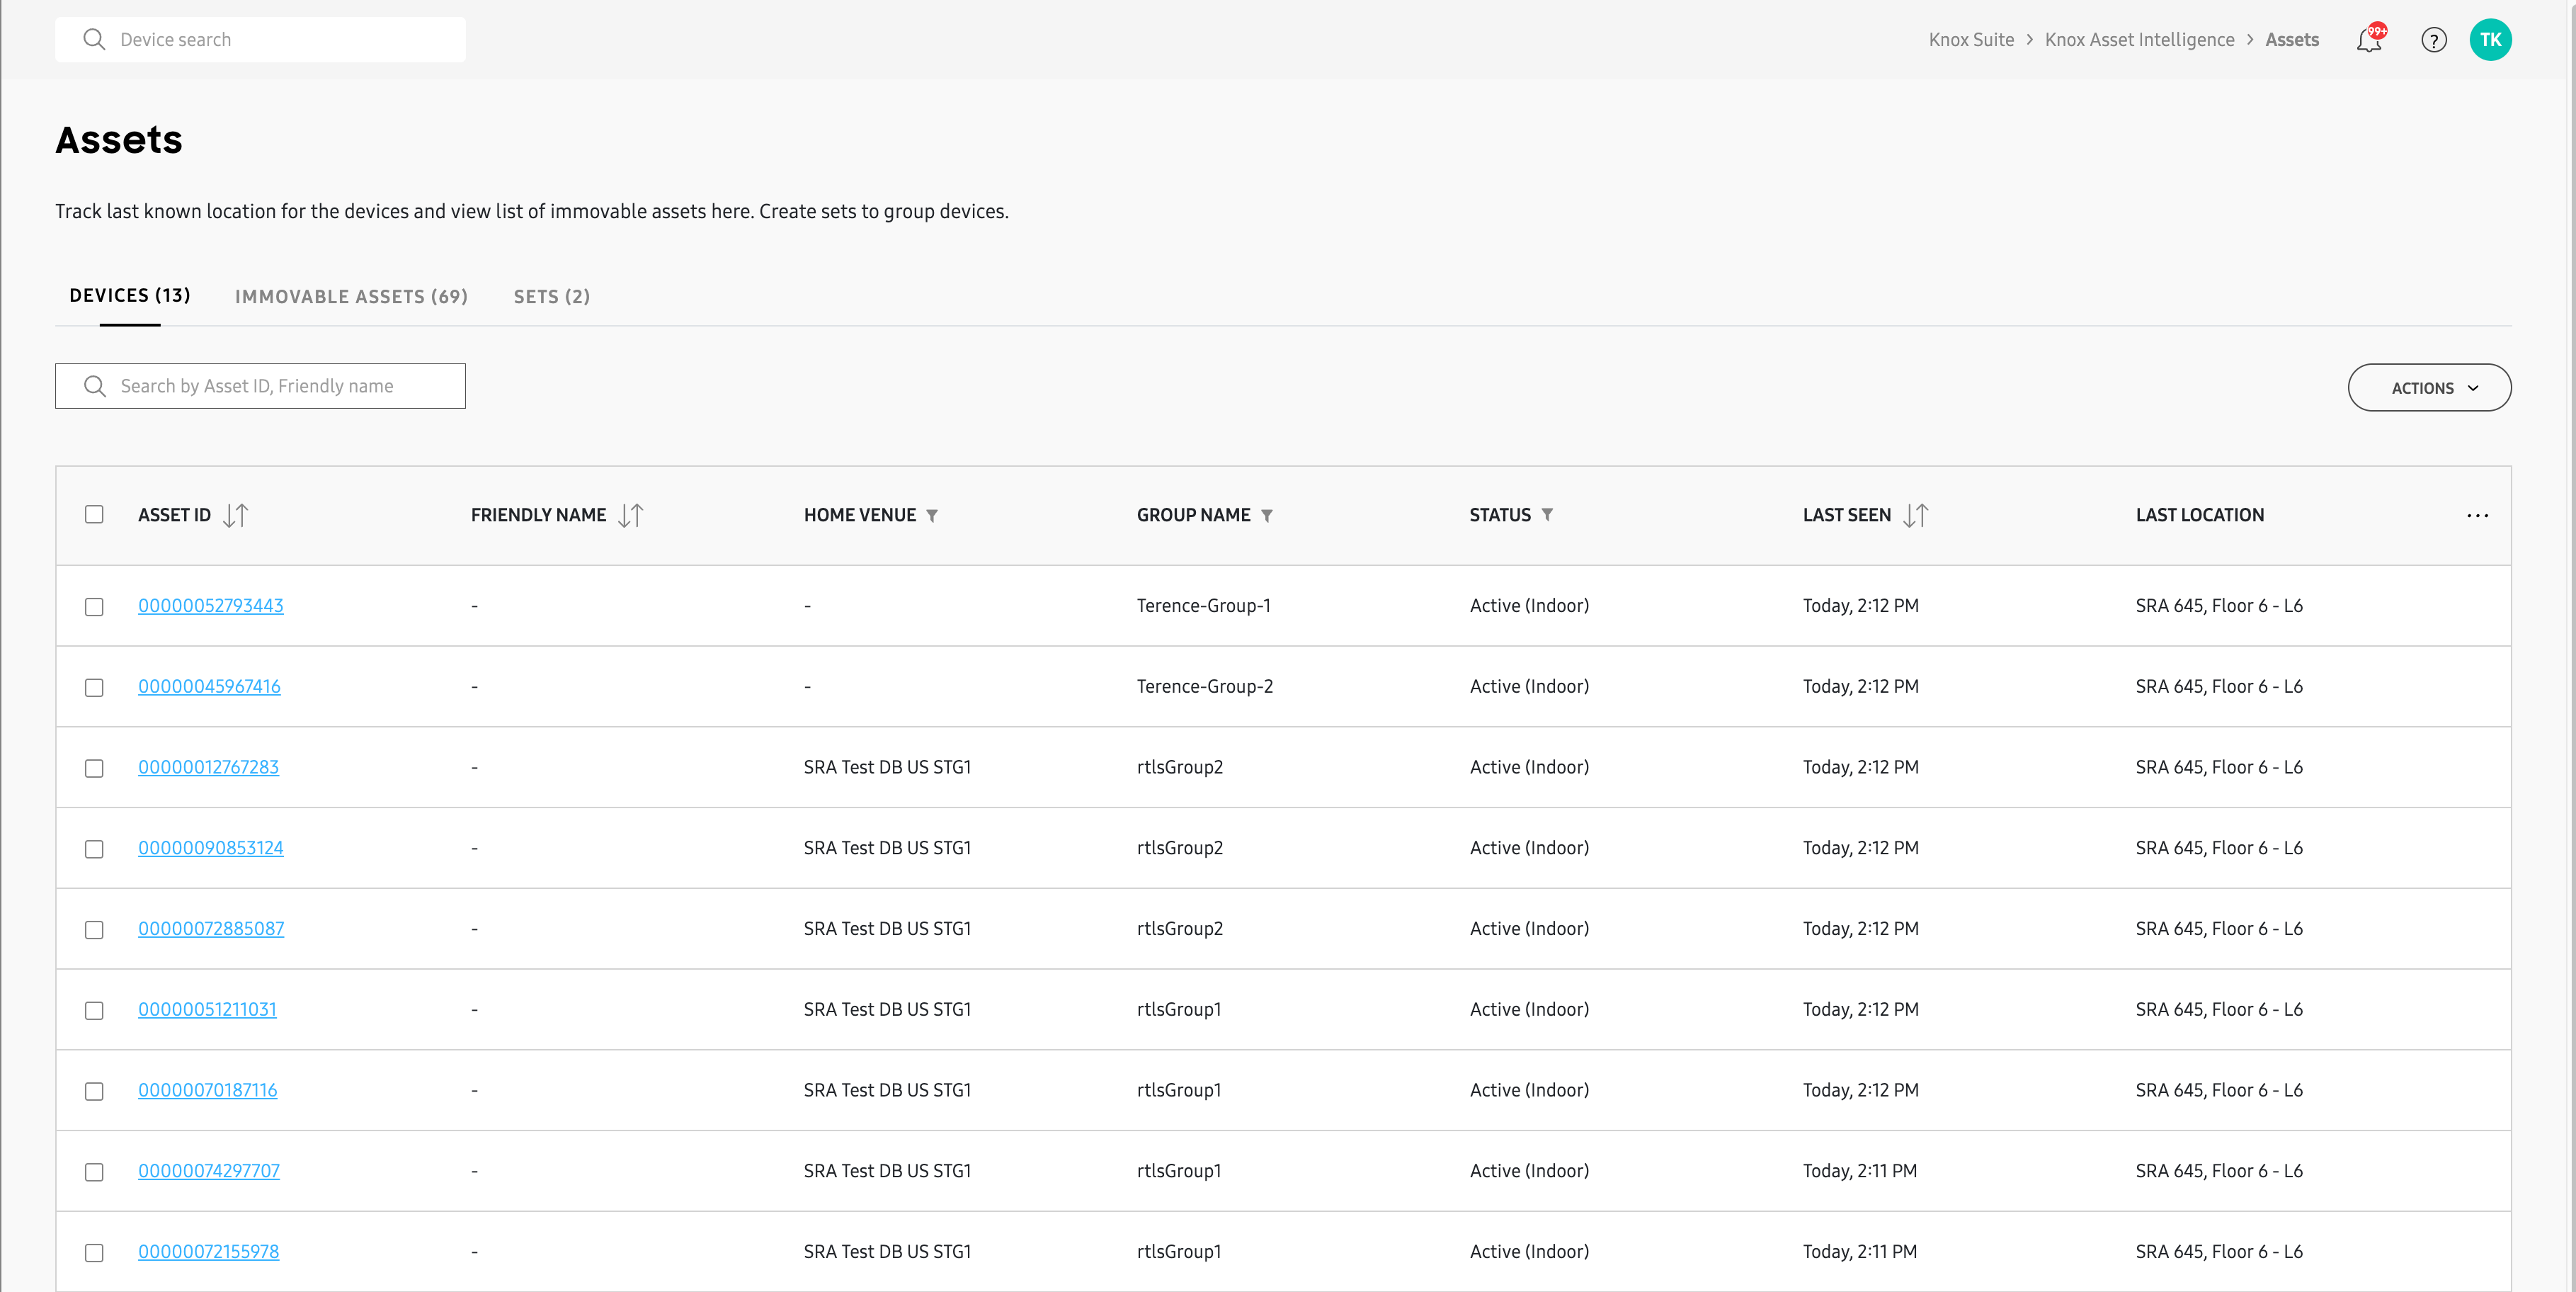Focus the Search by Asset ID field
This screenshot has height=1292, width=2576.
coord(260,386)
